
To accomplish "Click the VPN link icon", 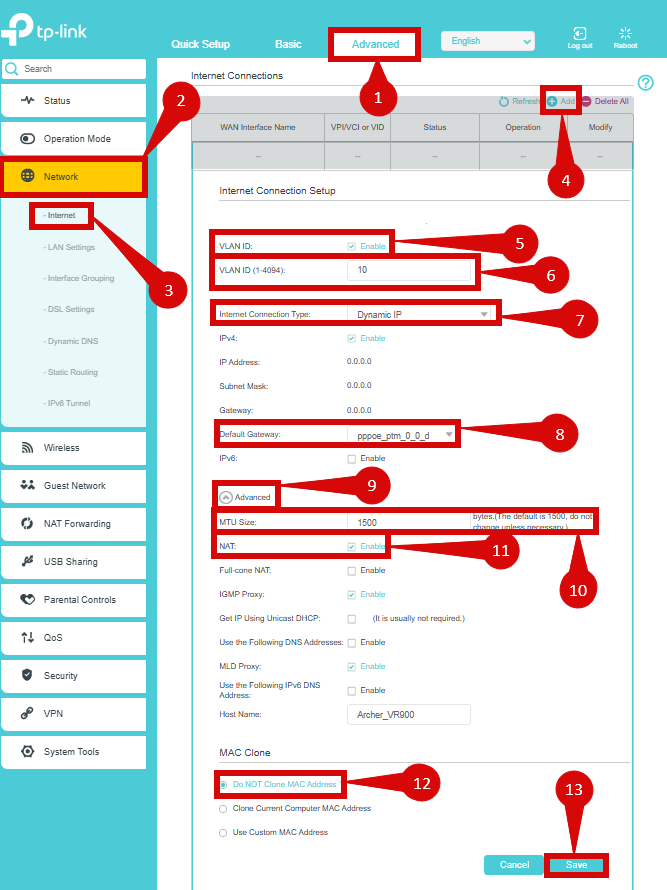I will (x=27, y=713).
